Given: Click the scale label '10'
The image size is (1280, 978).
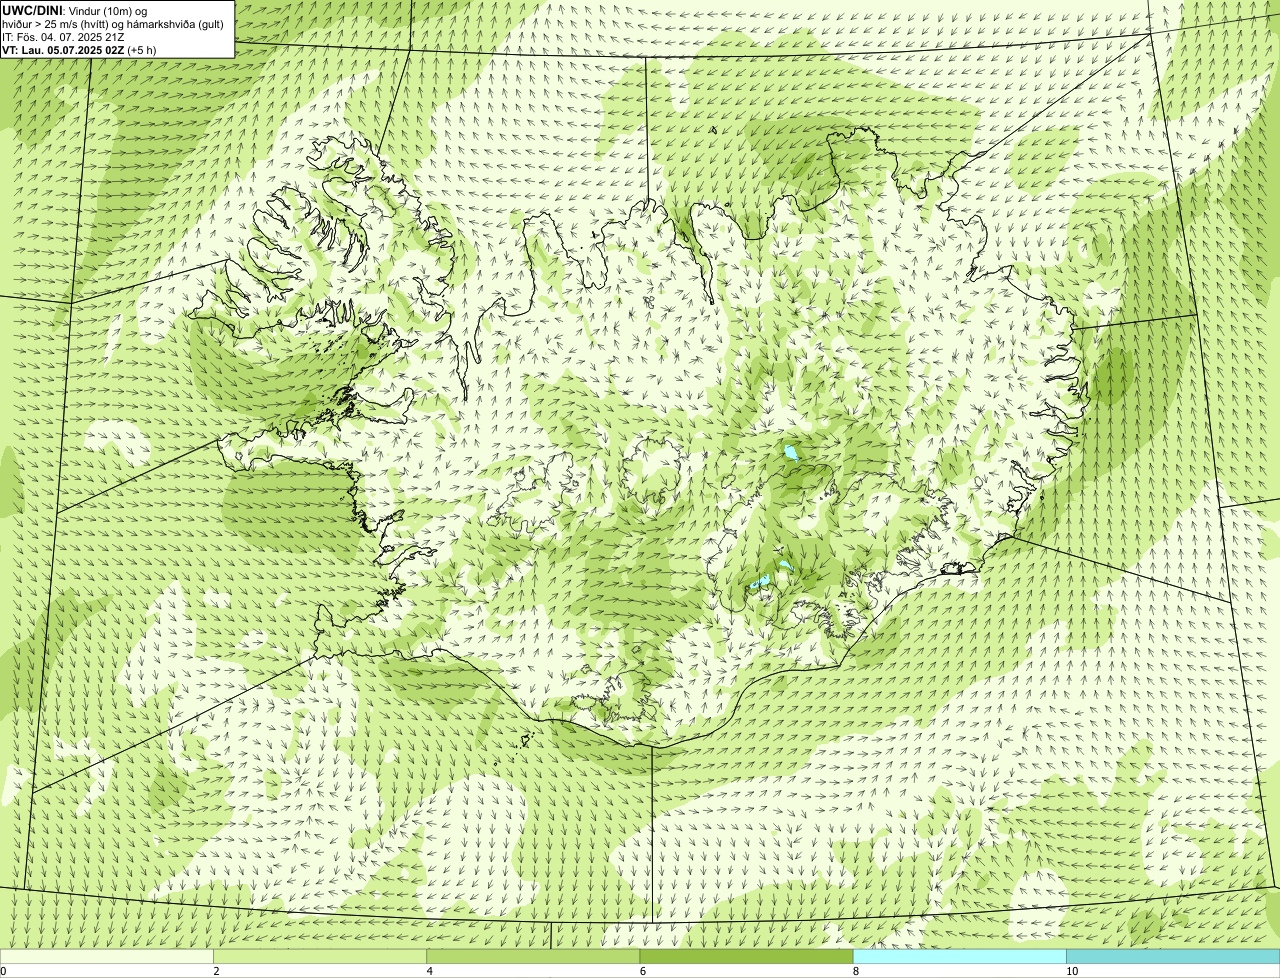Looking at the screenshot, I should [1071, 971].
